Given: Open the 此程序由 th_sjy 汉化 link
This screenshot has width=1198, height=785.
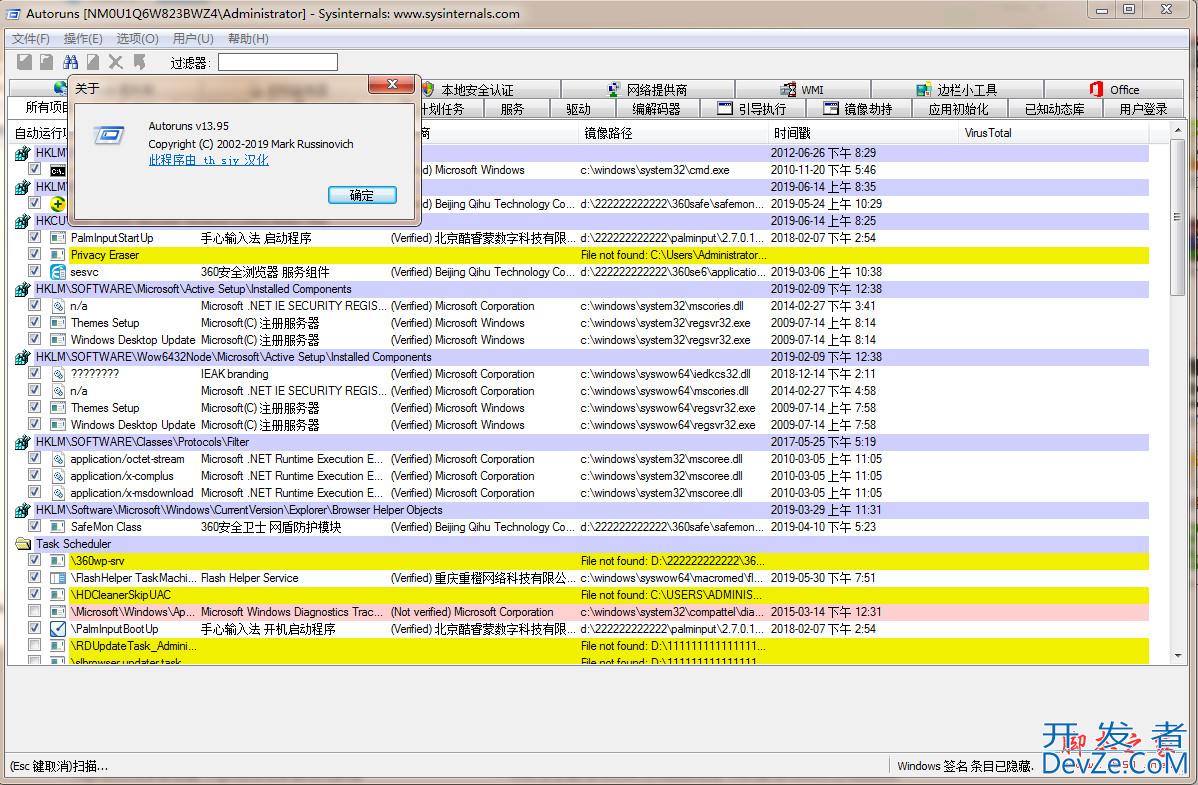Looking at the screenshot, I should click(209, 161).
